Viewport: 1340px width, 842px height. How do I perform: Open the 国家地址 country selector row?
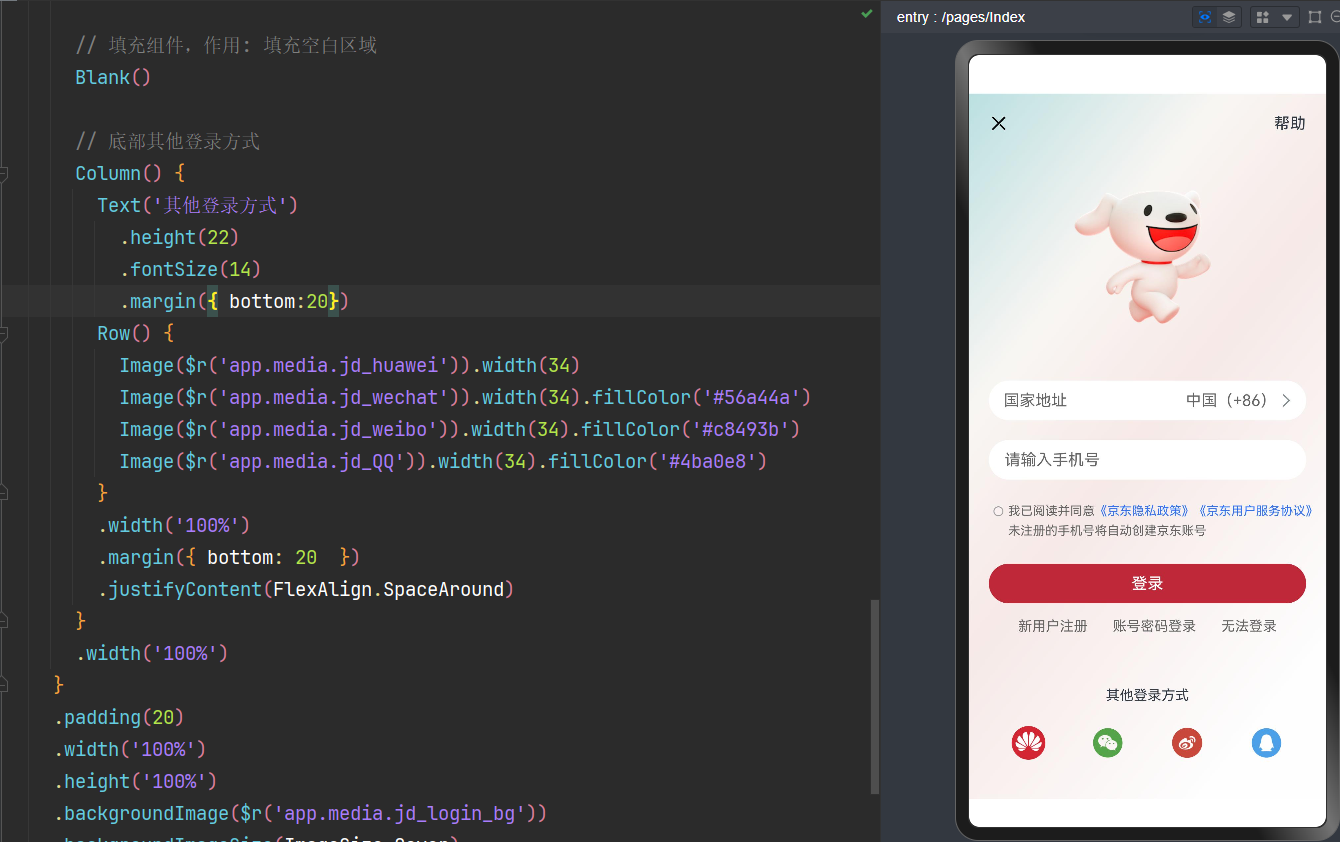click(x=1147, y=400)
